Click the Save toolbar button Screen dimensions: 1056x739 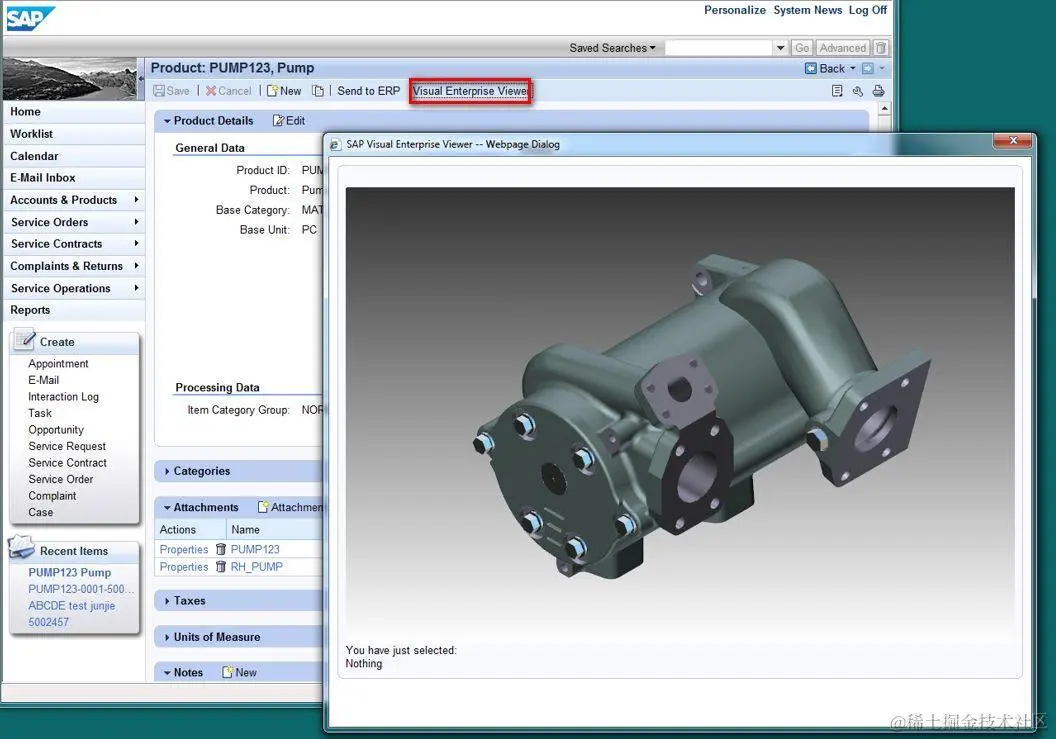[172, 91]
